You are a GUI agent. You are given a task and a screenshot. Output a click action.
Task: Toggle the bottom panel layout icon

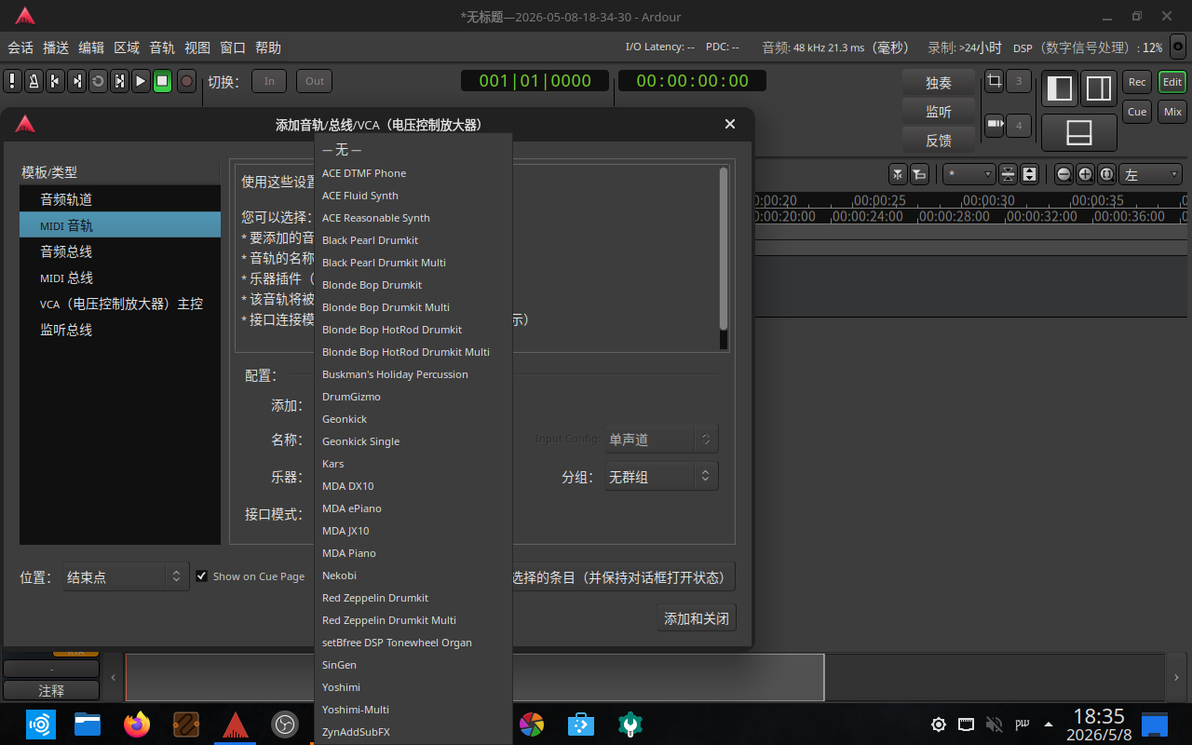(x=1079, y=132)
